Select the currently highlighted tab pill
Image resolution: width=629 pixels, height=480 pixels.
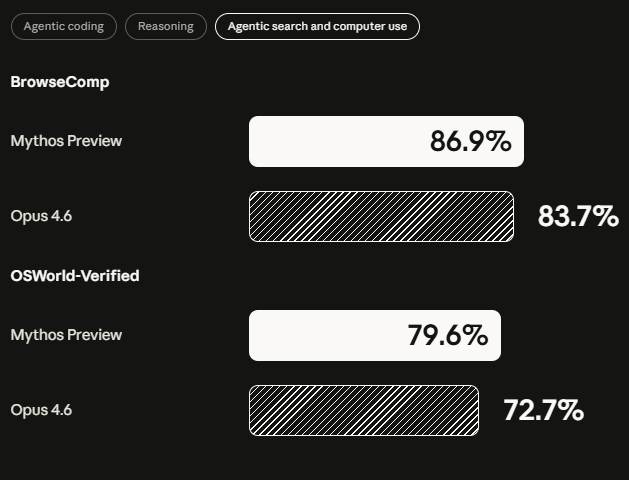point(317,26)
